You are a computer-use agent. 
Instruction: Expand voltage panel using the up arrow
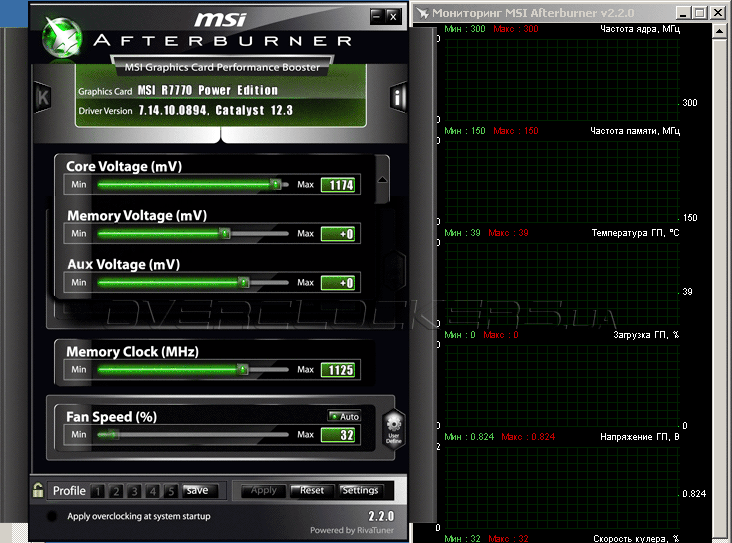click(x=381, y=182)
